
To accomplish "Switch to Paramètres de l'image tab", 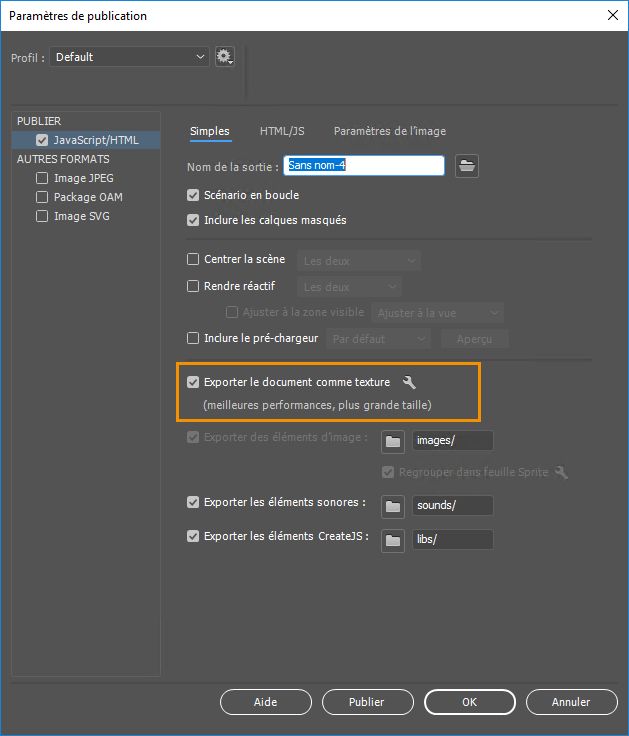I will point(390,131).
